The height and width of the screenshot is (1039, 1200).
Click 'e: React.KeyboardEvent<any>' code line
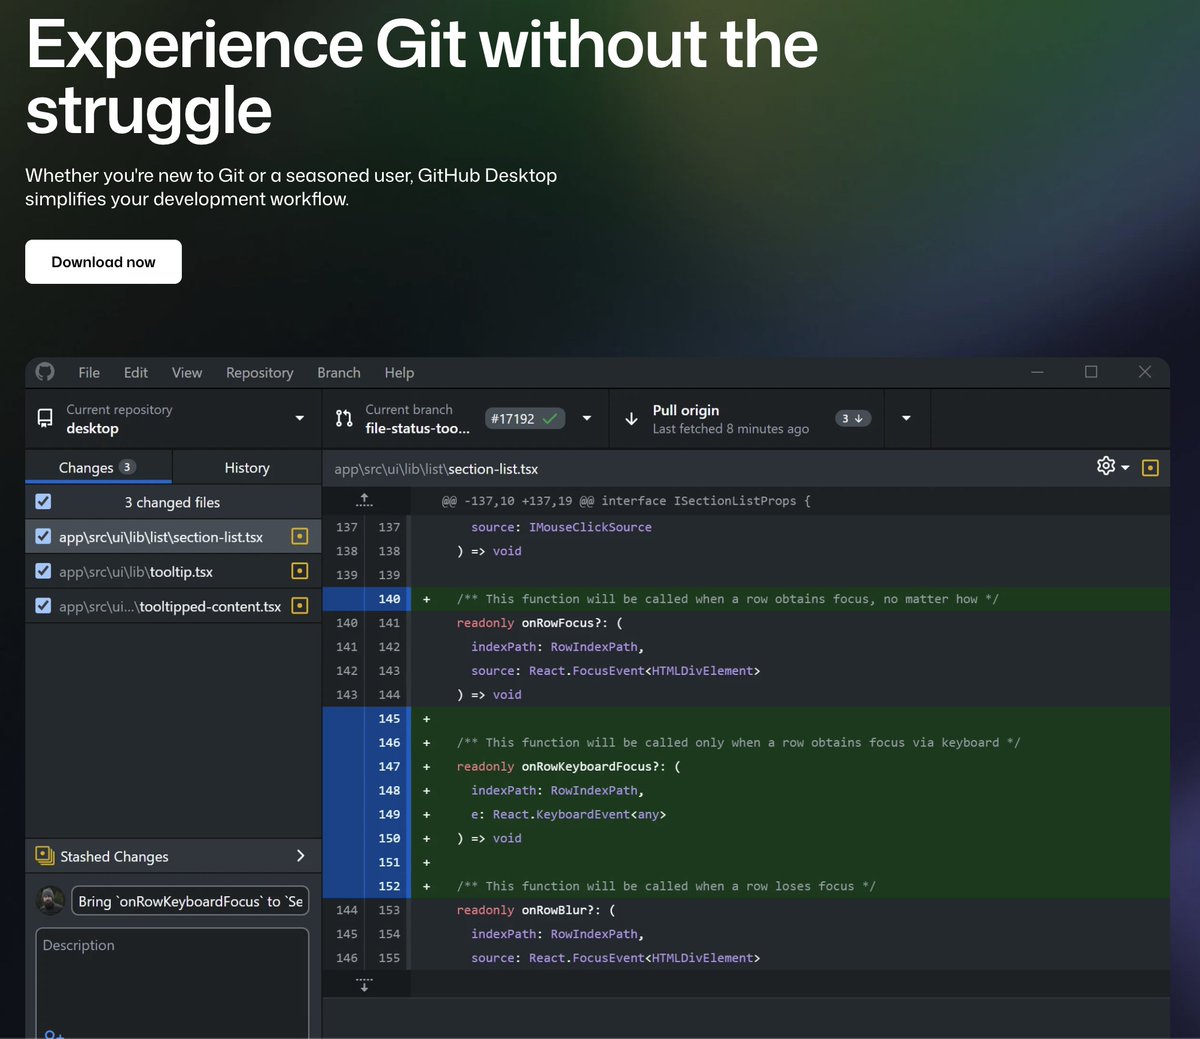click(568, 814)
